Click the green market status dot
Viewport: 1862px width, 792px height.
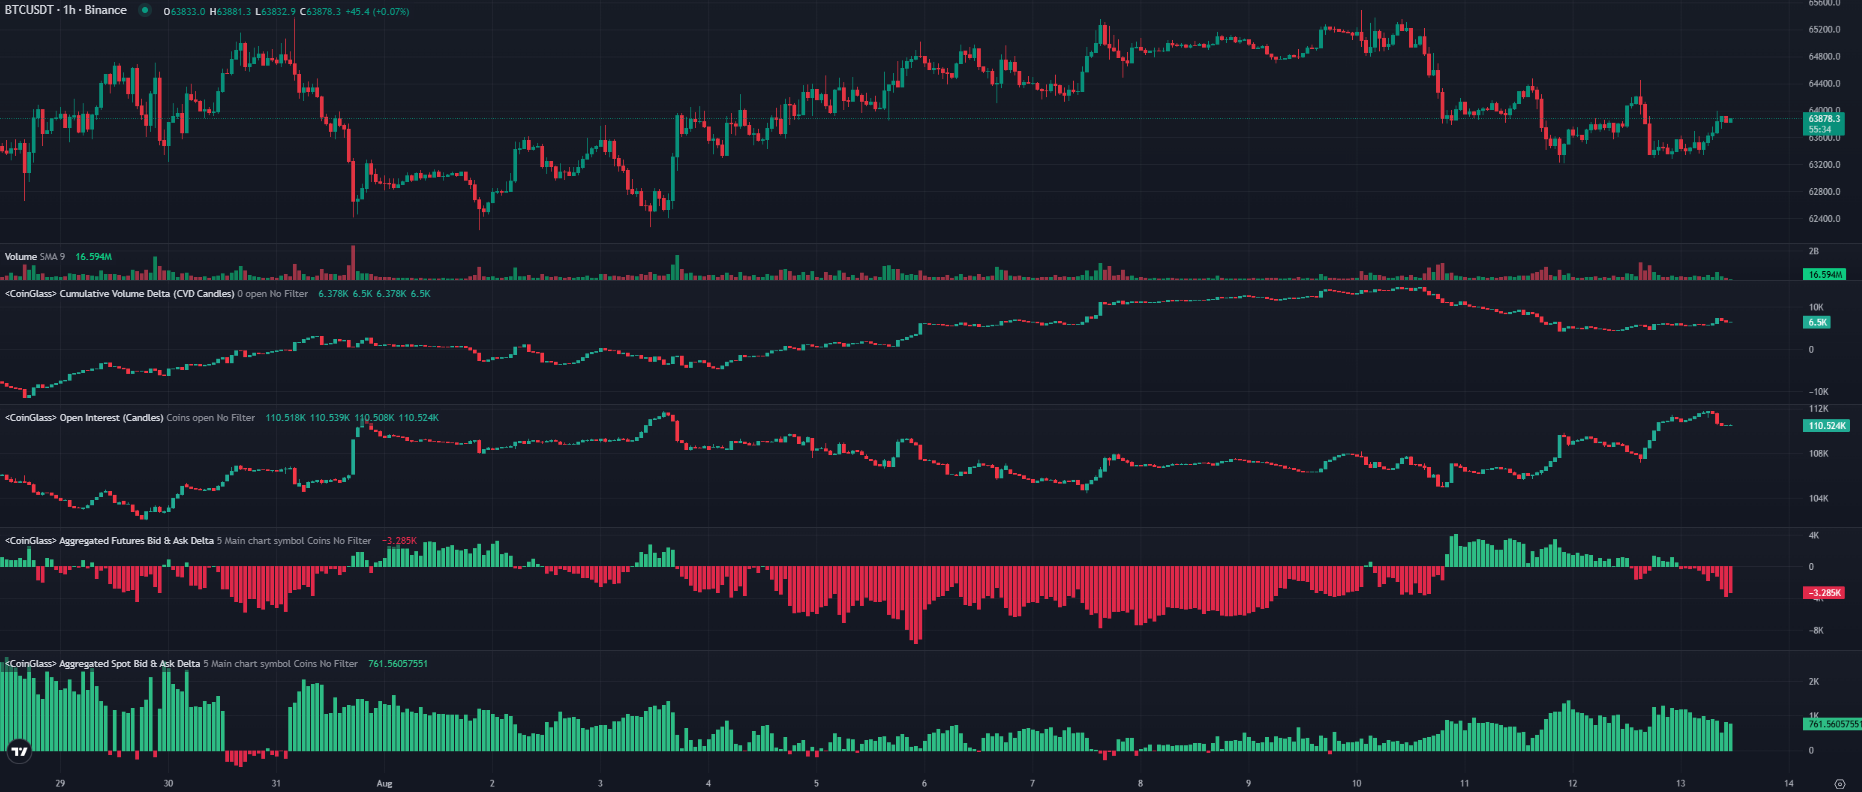145,10
